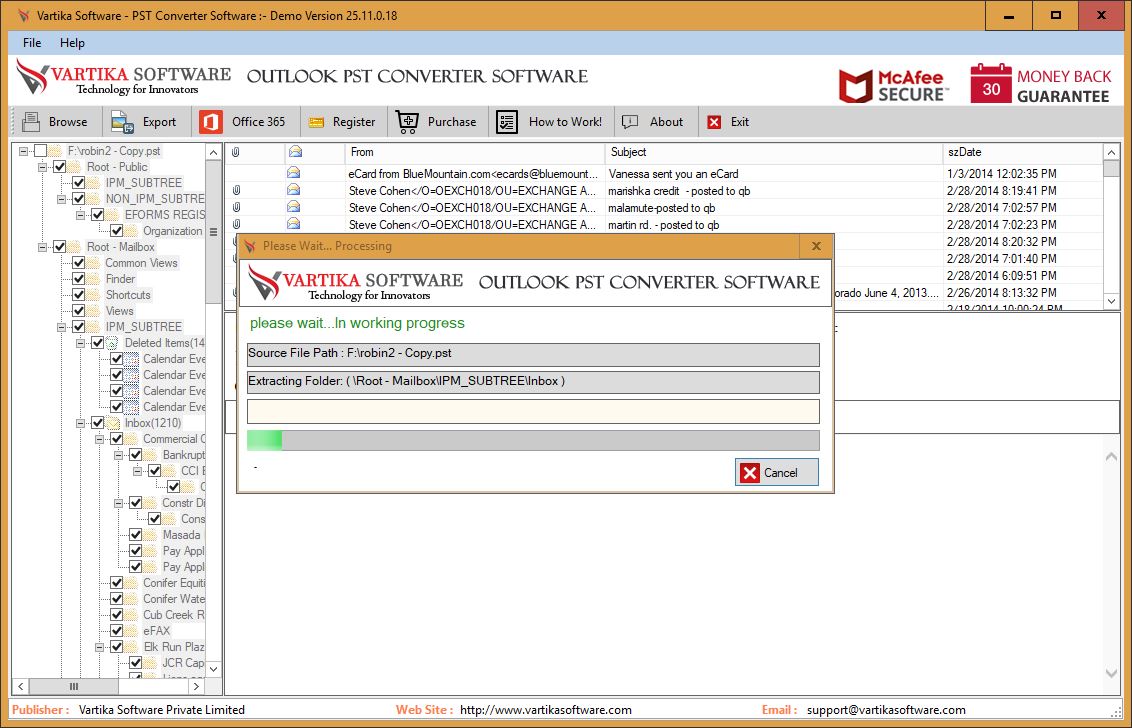
Task: Close the Please Wait... Processing dialog
Action: click(817, 246)
